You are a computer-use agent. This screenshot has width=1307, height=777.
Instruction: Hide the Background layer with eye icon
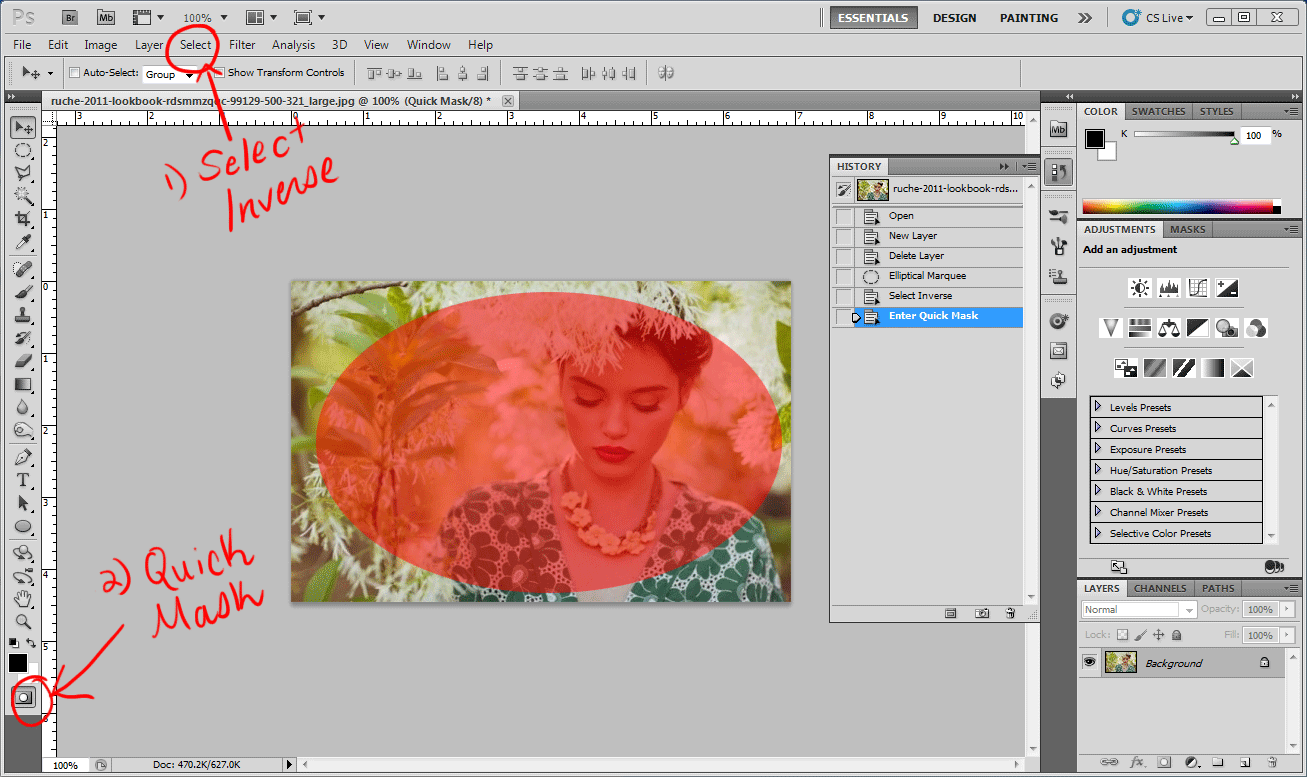pos(1089,662)
